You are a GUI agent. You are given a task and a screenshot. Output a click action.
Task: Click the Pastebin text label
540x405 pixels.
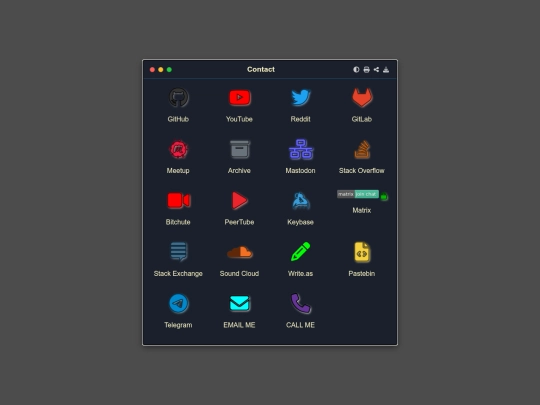tap(362, 273)
